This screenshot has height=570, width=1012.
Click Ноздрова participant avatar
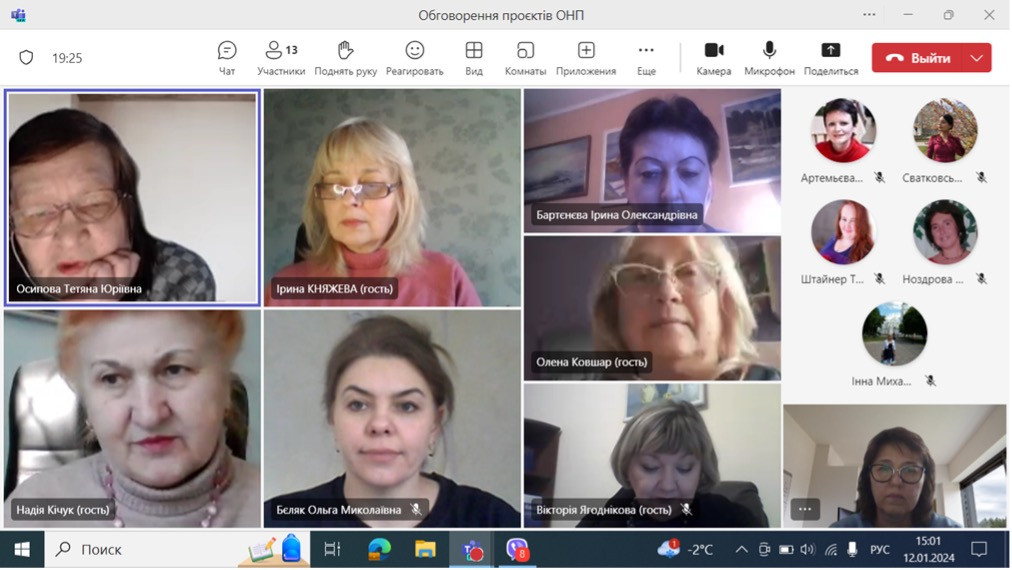(x=946, y=232)
